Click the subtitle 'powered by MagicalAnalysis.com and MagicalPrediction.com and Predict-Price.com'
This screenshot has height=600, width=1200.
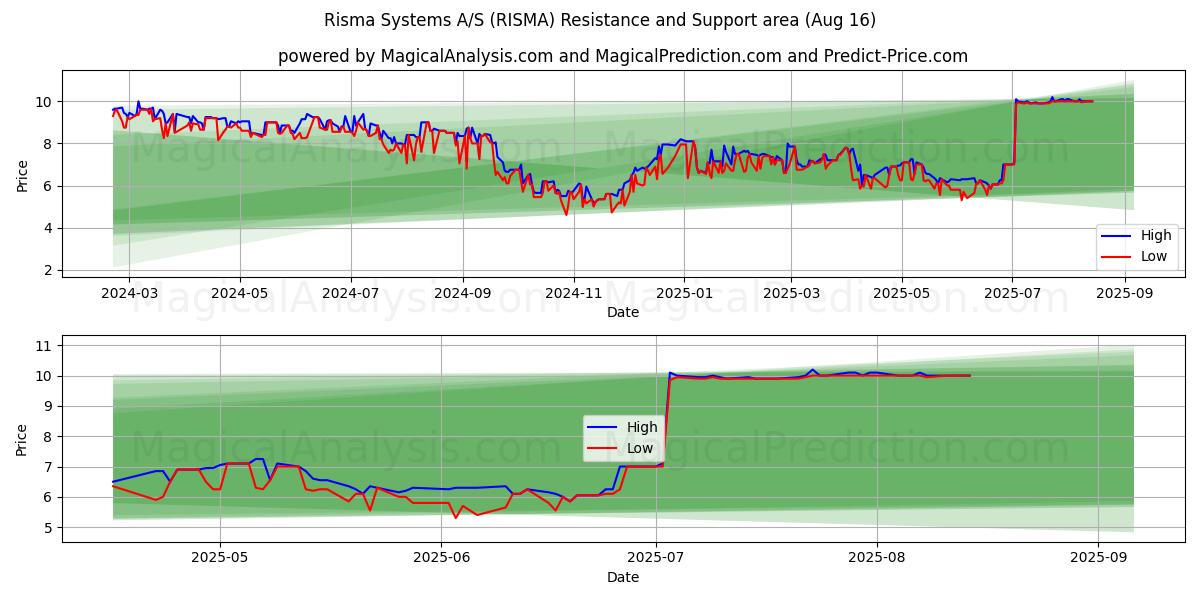point(623,56)
